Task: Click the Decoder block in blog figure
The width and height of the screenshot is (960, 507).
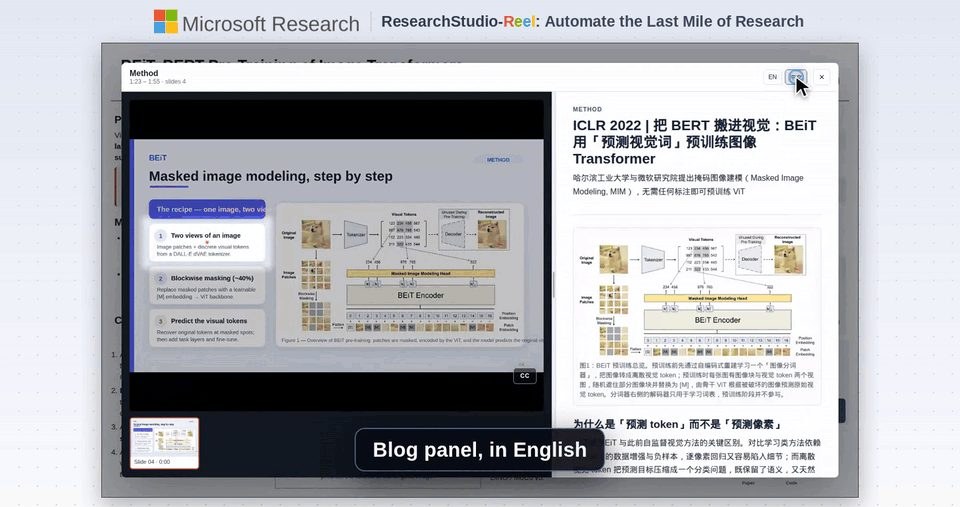Action: pyautogui.click(x=750, y=259)
